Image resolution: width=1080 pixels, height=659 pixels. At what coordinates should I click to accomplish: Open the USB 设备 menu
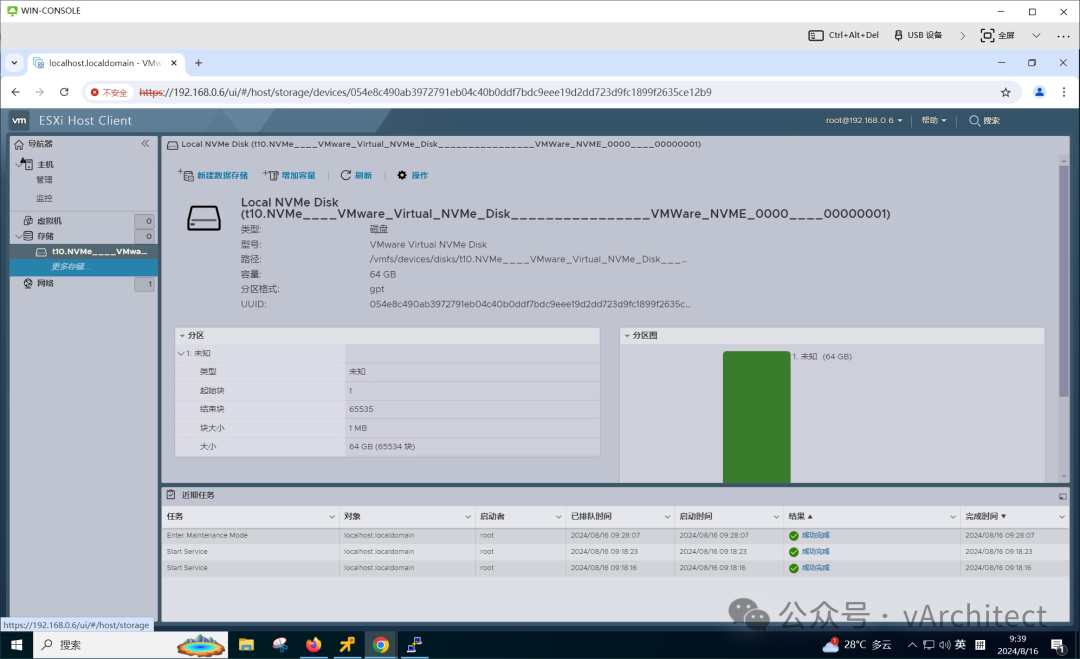[917, 35]
